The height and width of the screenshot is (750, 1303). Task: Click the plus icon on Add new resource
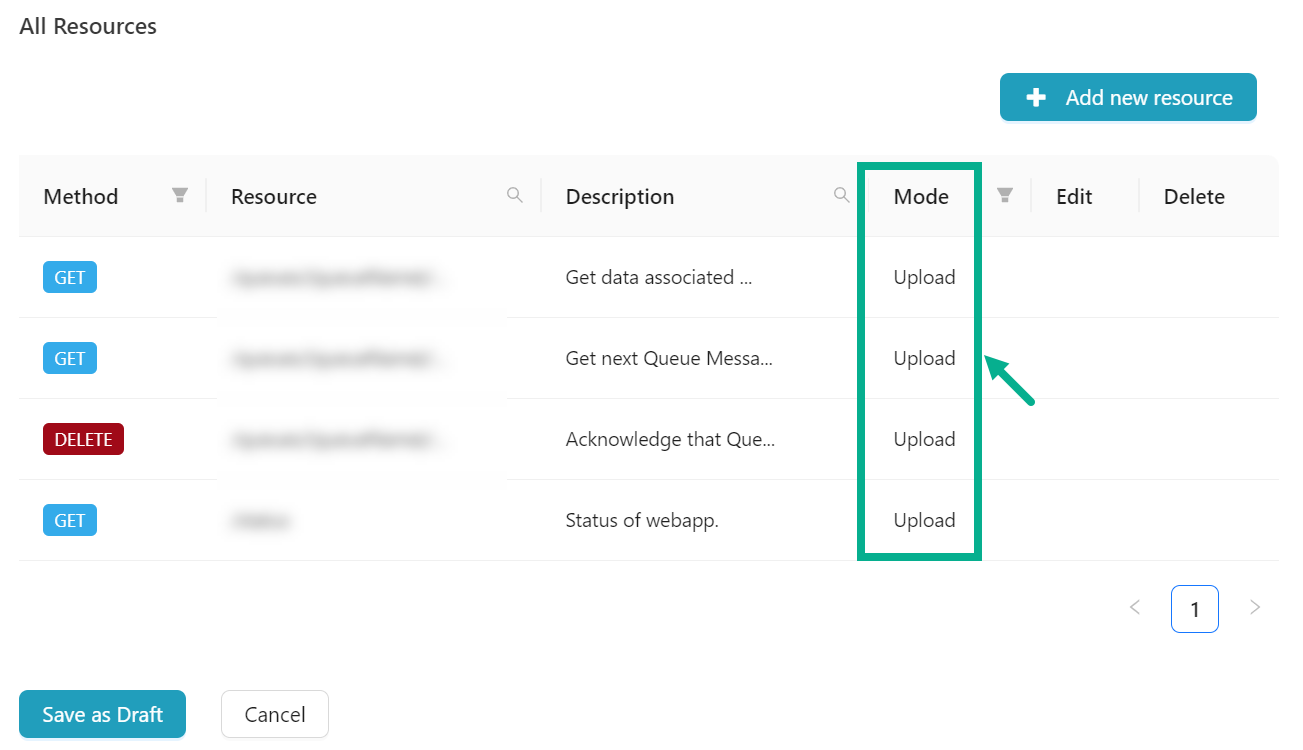tap(1037, 98)
